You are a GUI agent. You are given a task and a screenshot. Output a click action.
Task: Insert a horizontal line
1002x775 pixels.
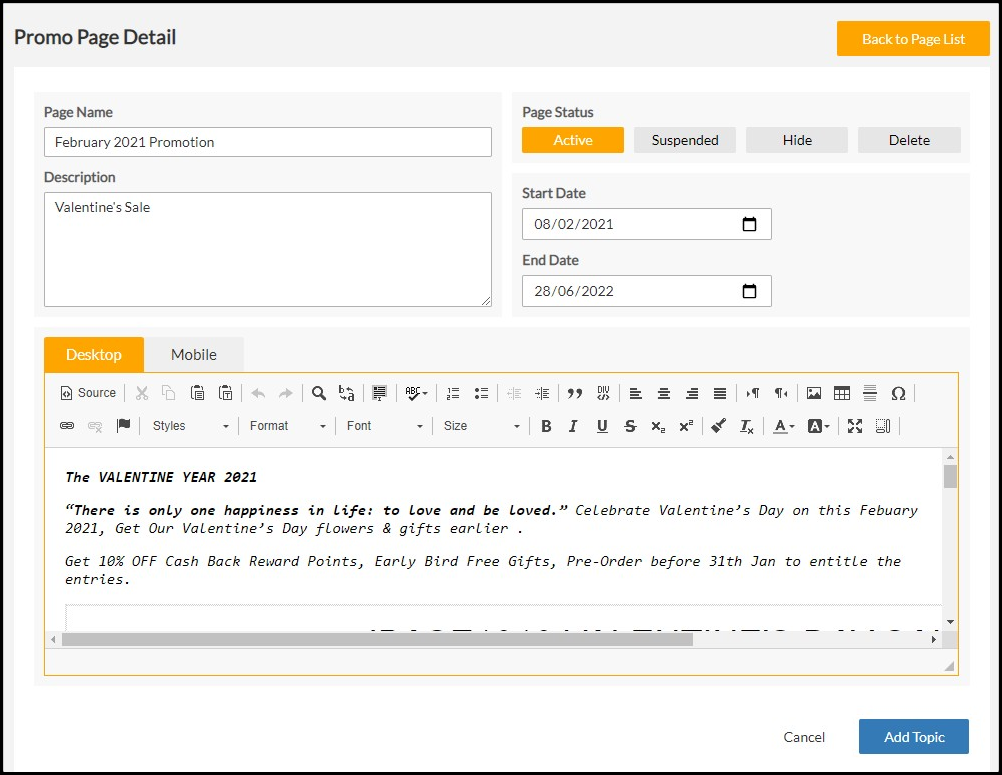pos(870,393)
